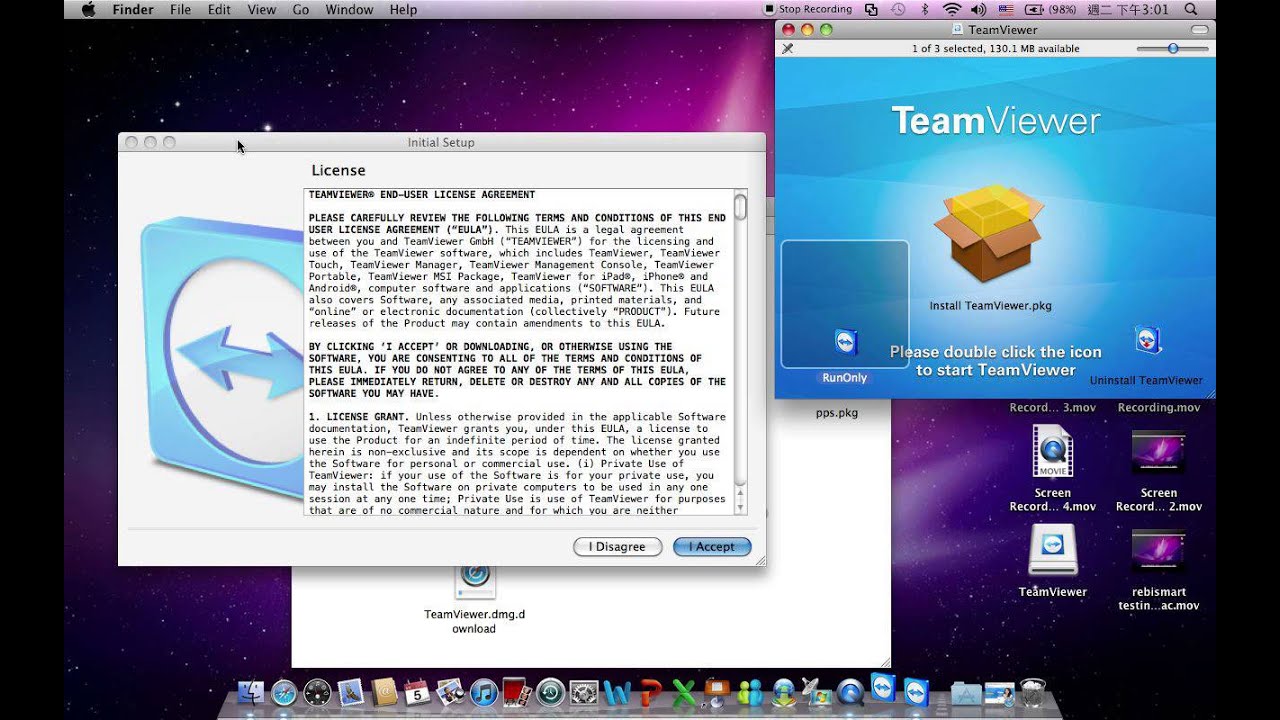Open Finder from the Dock
This screenshot has width=1280, height=720.
250,692
